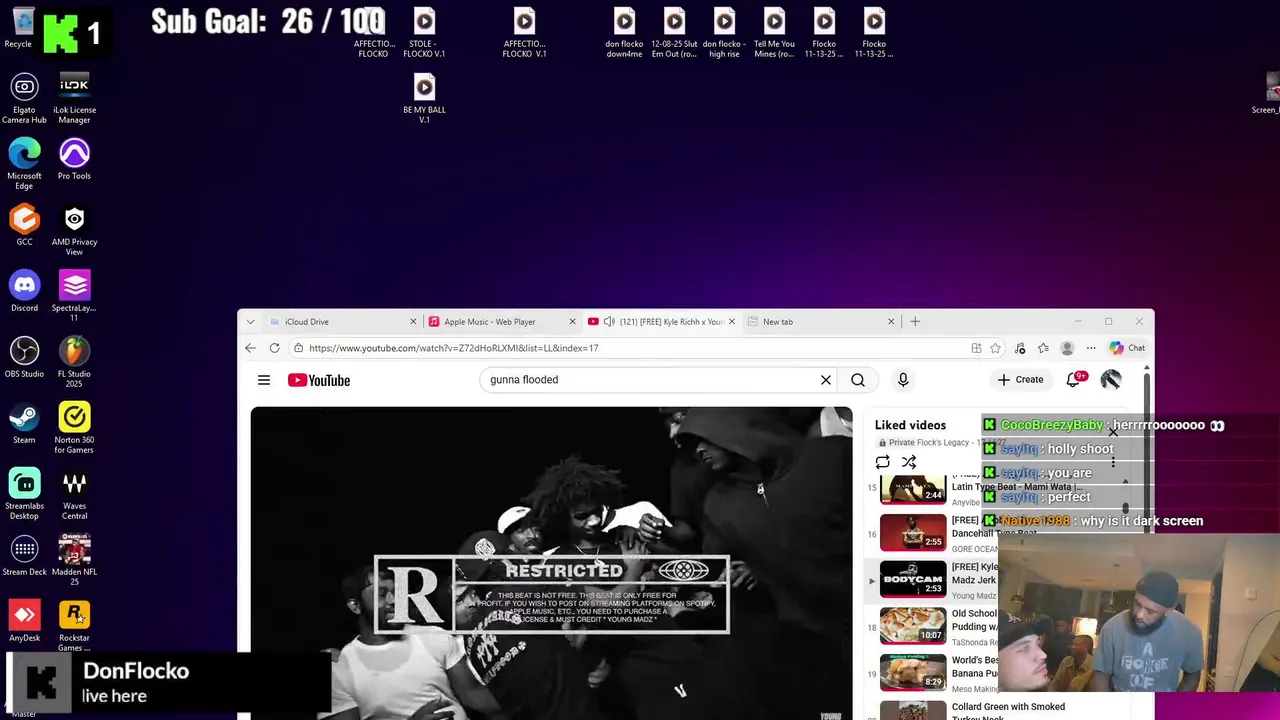This screenshot has height=720, width=1280.
Task: Start YouTube voice search with microphone
Action: pyautogui.click(x=903, y=380)
